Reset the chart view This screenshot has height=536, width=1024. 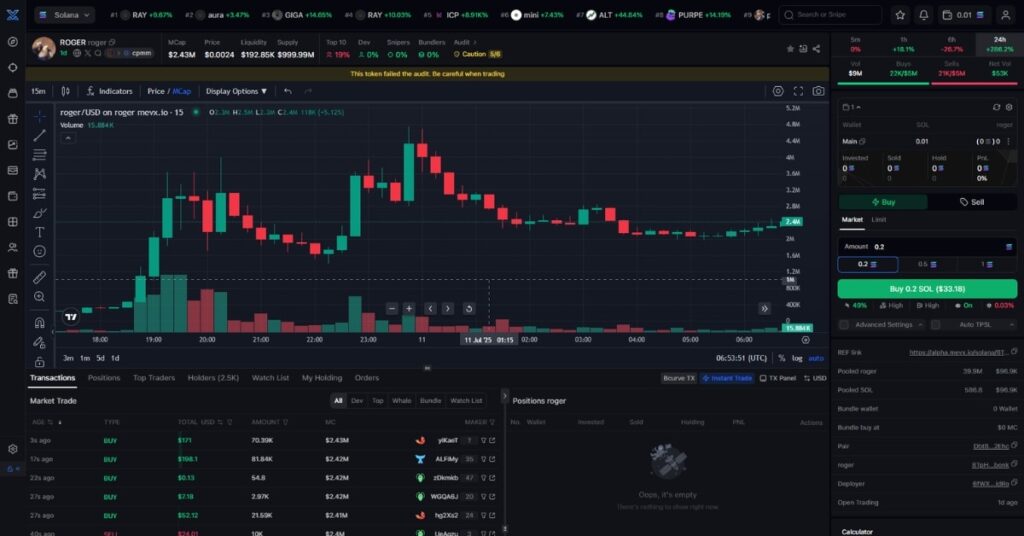click(468, 309)
